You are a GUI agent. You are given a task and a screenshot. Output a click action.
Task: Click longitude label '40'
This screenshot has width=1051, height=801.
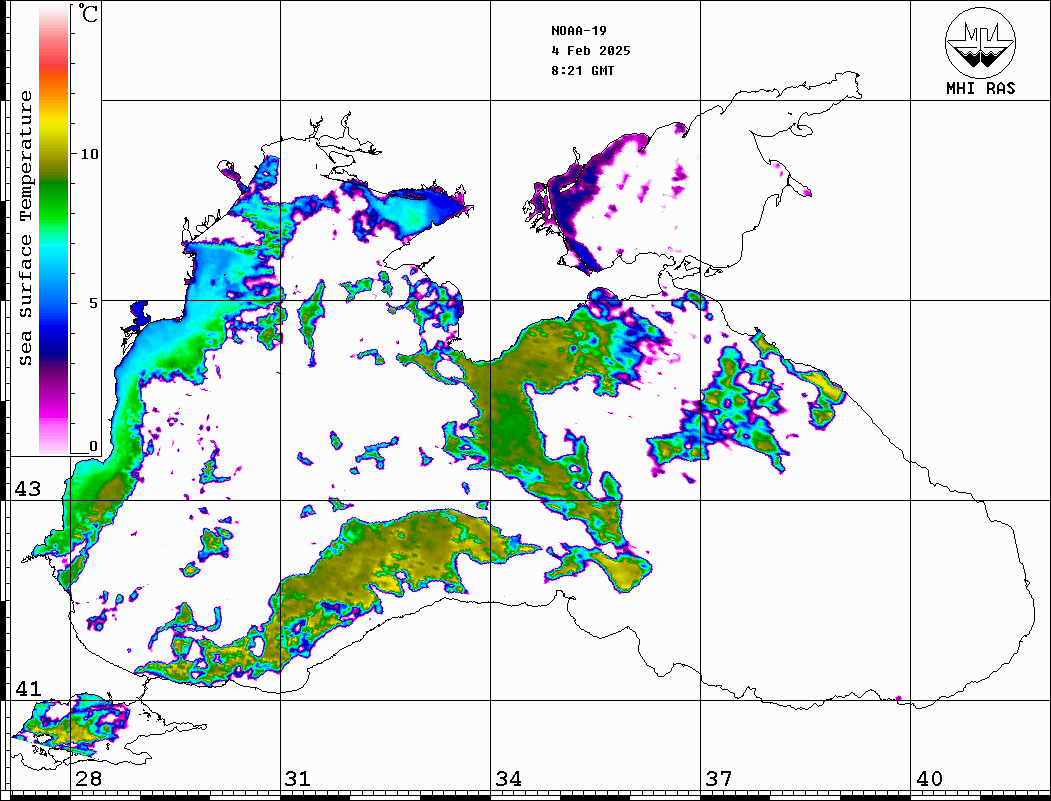pyautogui.click(x=929, y=779)
